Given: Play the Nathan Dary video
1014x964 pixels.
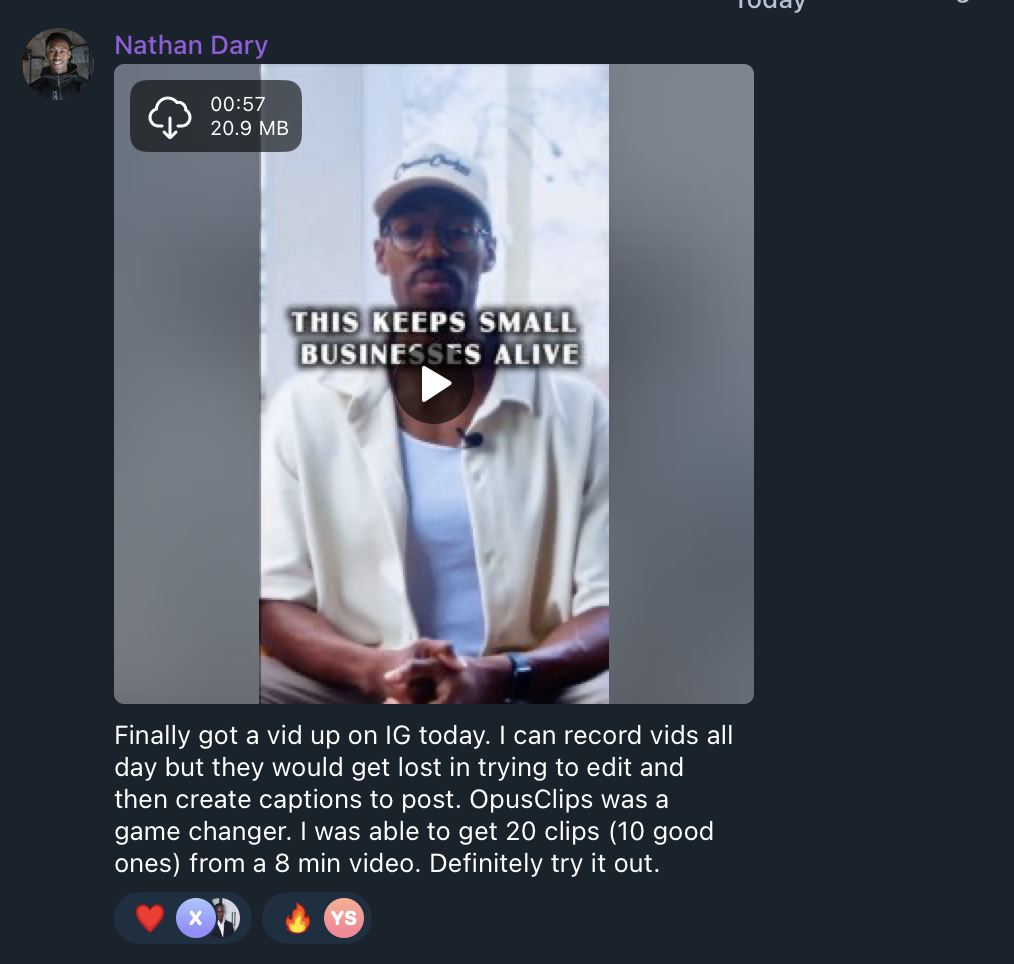Looking at the screenshot, I should (434, 384).
